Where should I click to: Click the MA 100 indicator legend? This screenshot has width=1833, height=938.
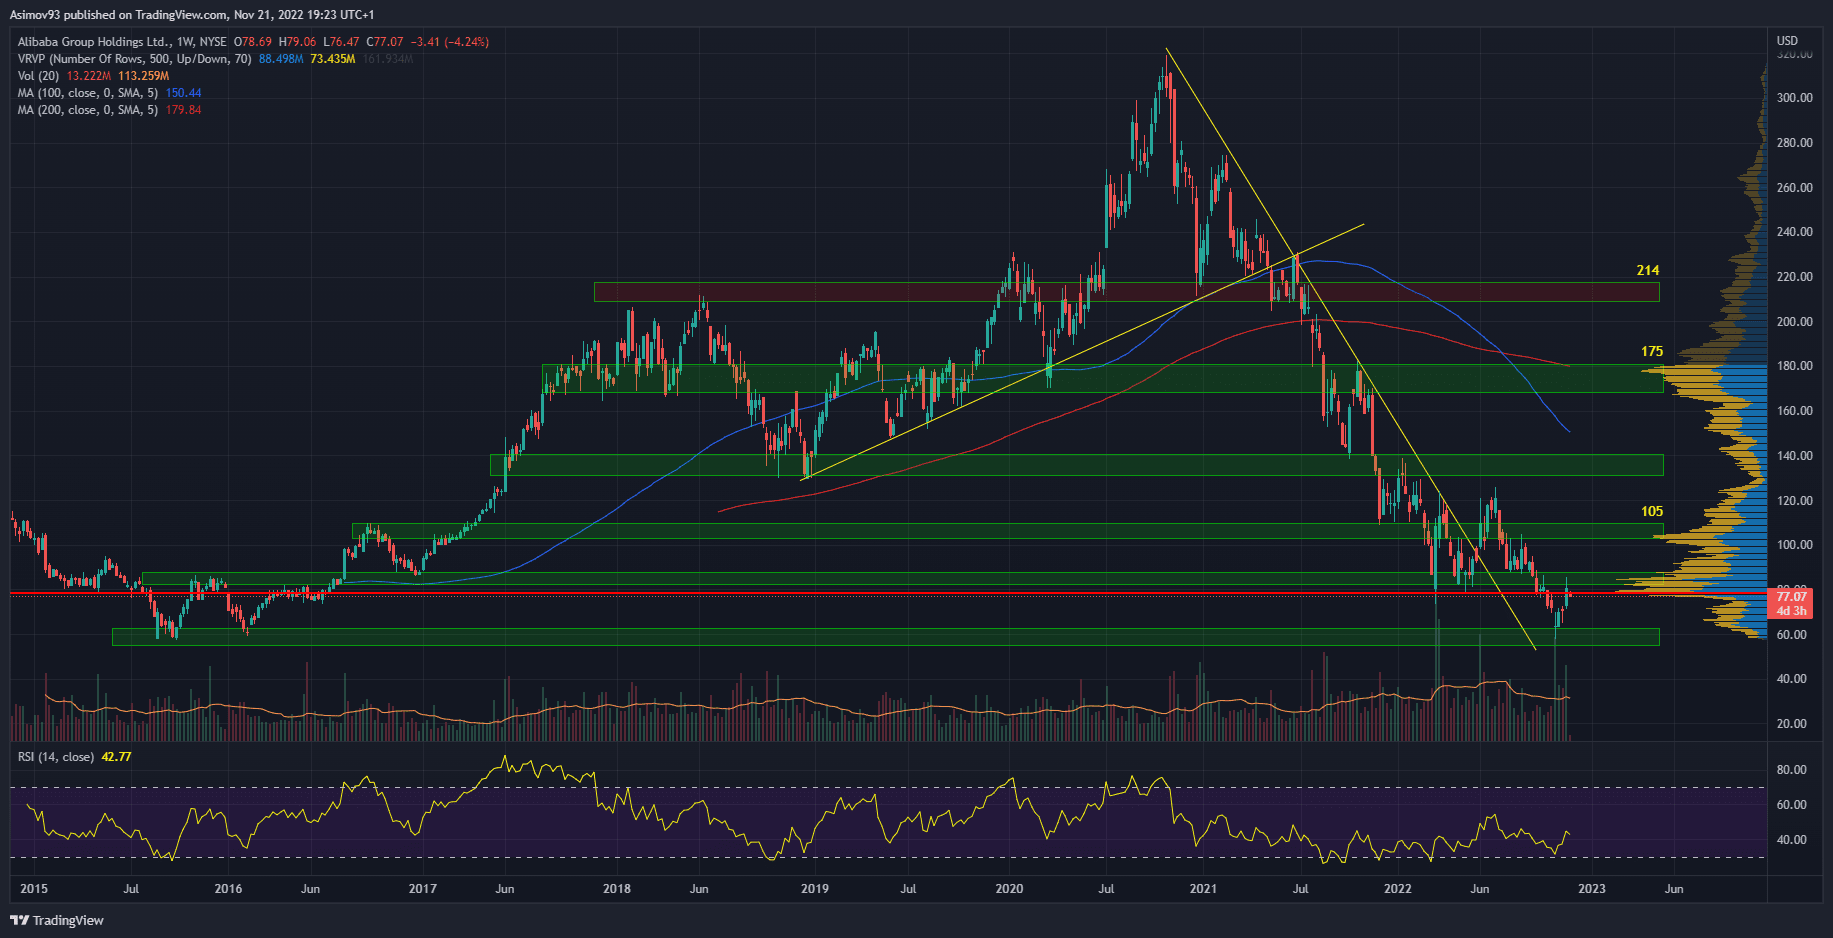click(87, 93)
